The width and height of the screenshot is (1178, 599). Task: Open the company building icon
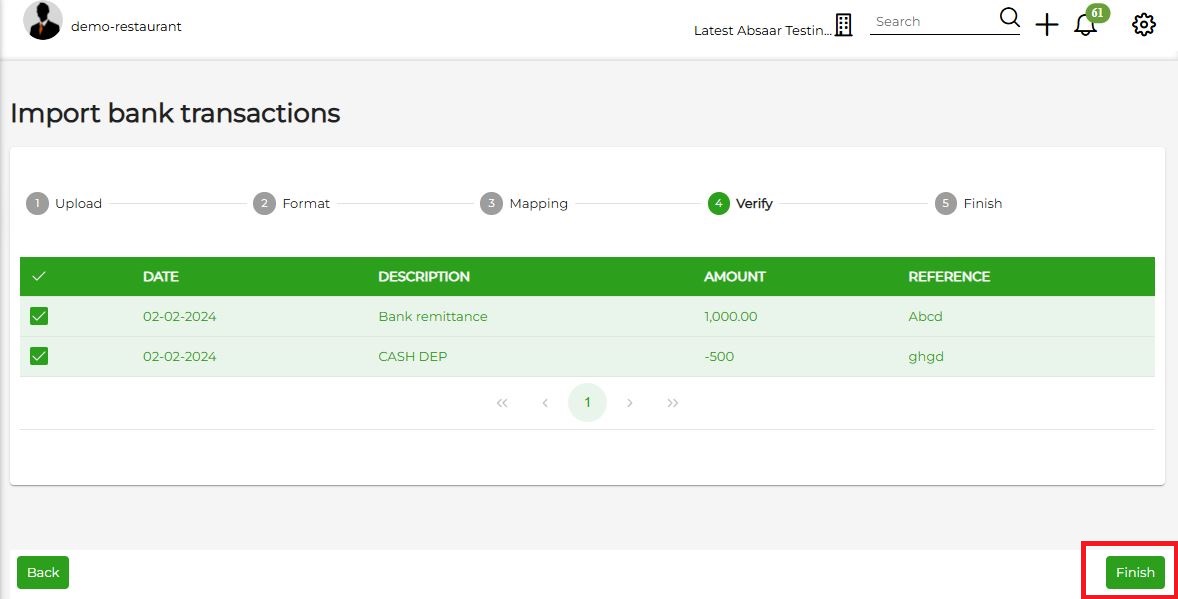point(844,25)
